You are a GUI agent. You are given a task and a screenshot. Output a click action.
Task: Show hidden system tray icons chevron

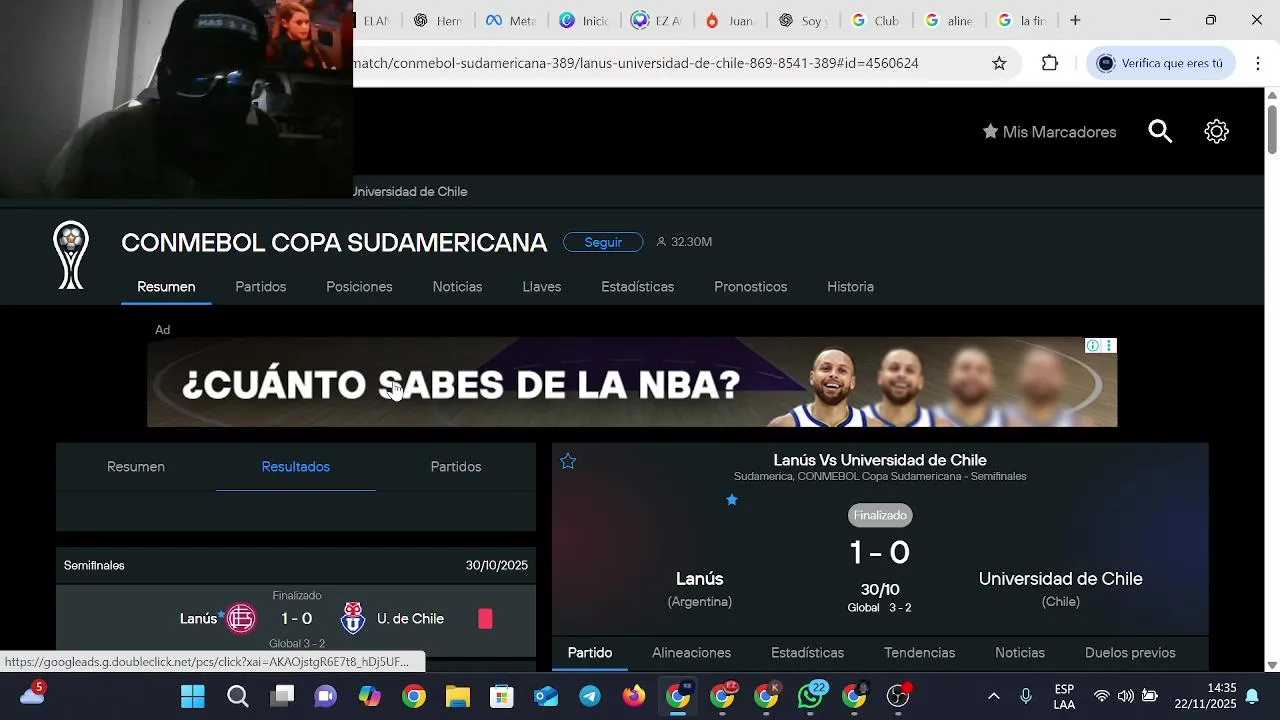coord(993,696)
